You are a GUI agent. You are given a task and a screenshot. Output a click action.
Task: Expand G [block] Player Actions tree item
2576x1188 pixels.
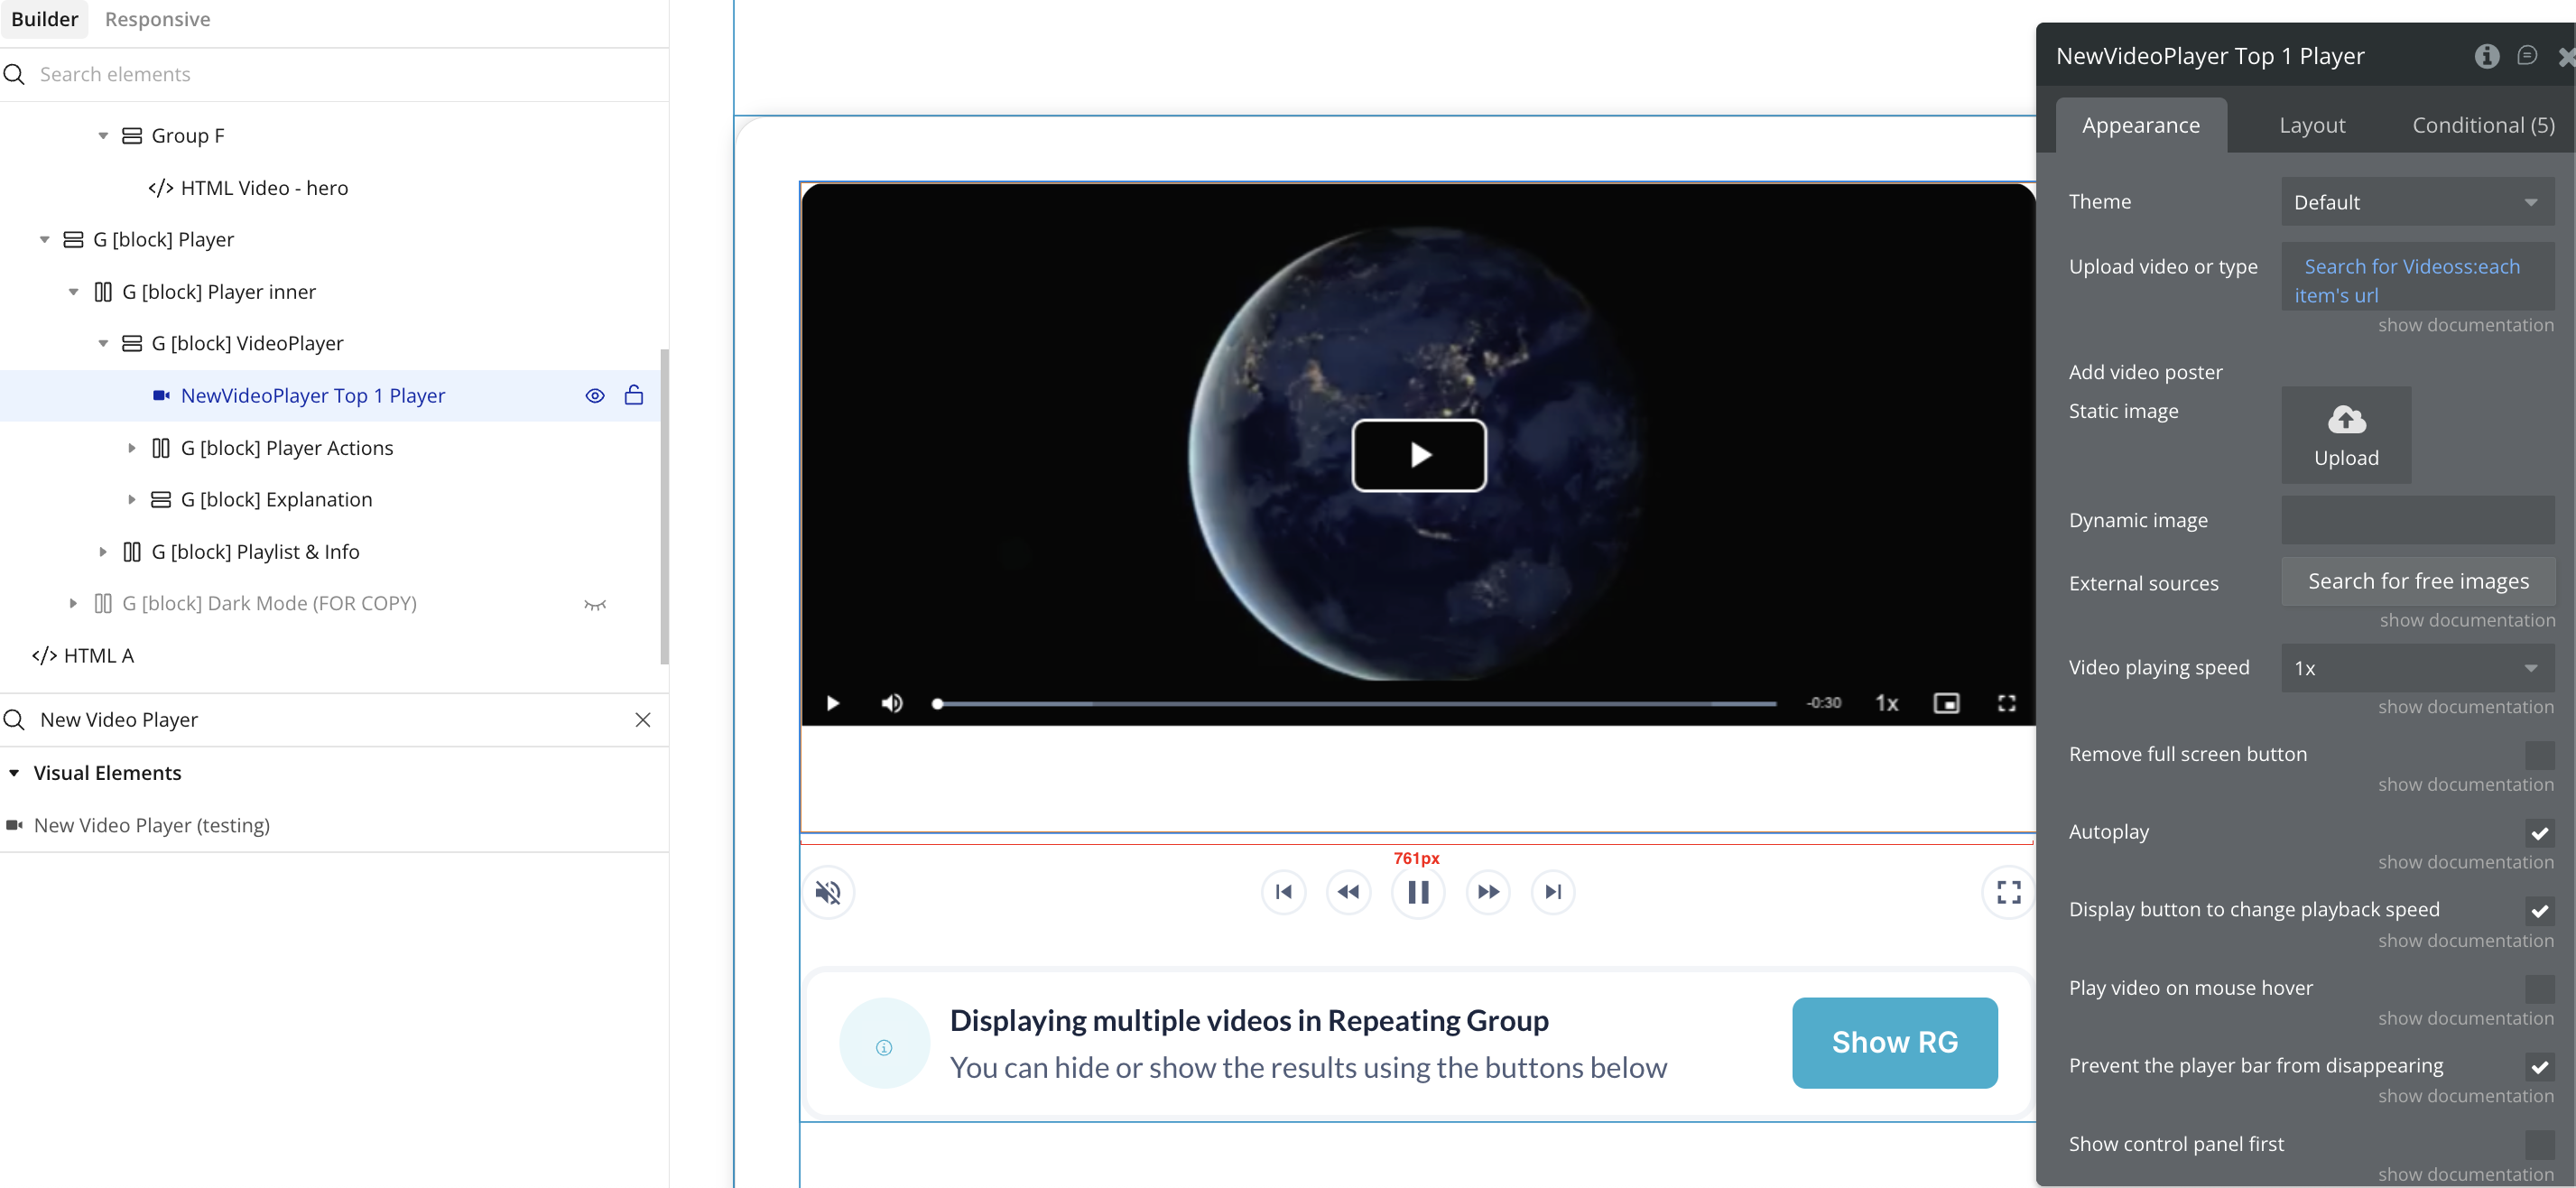pos(131,448)
